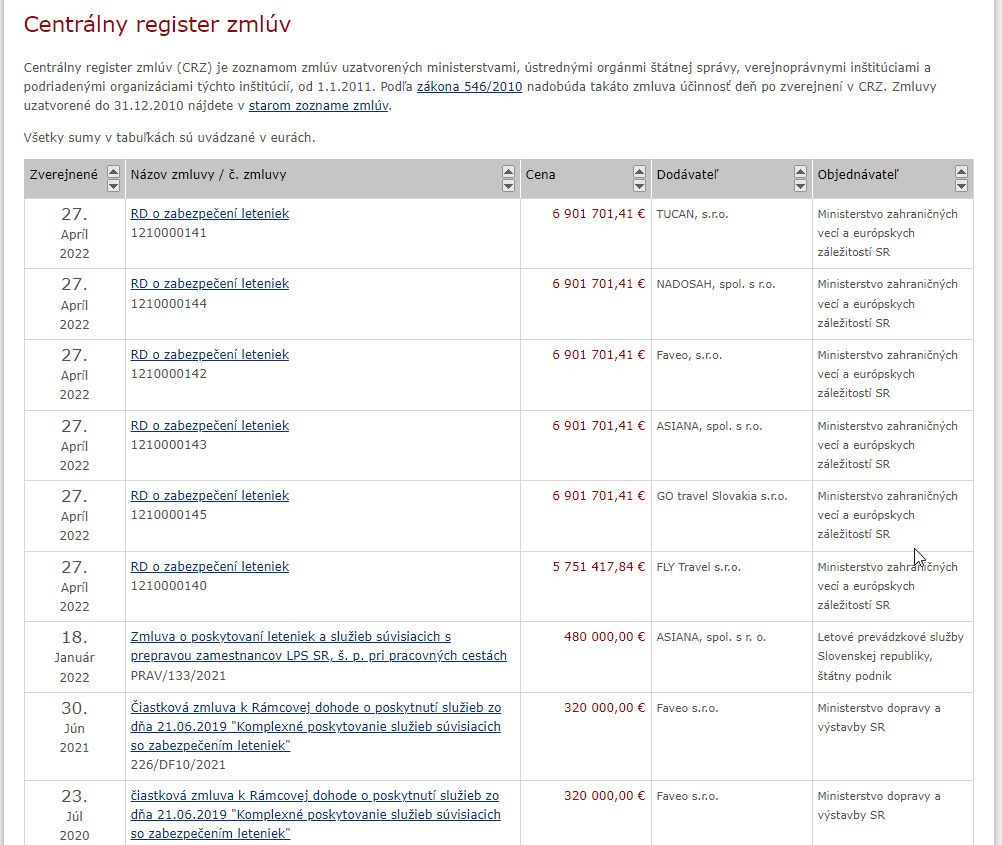Open RD o zabezpečení leteniek contract 1210000142
Screen dimensions: 1002x845
(210, 354)
